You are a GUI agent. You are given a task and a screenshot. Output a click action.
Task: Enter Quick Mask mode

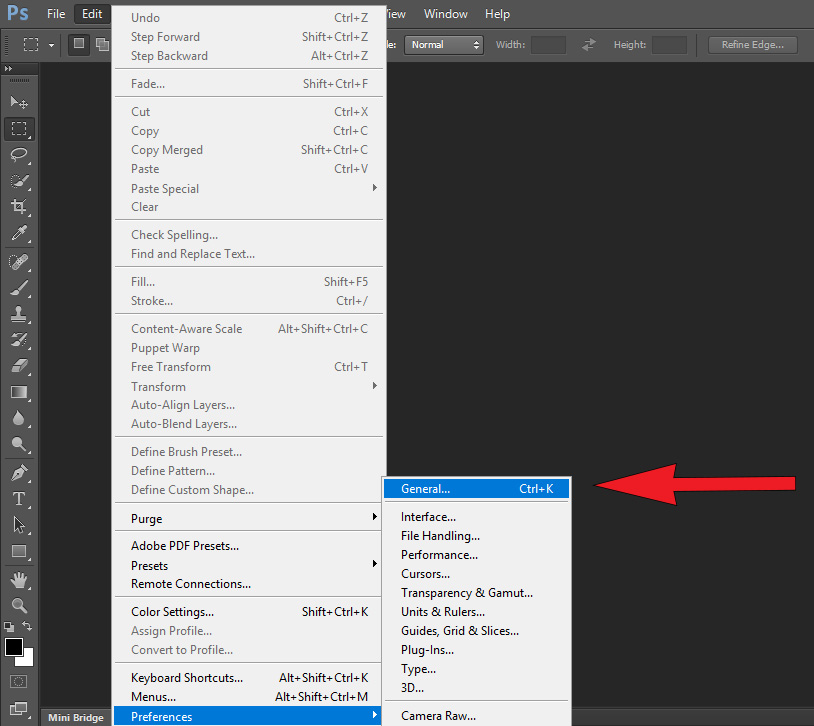click(18, 681)
